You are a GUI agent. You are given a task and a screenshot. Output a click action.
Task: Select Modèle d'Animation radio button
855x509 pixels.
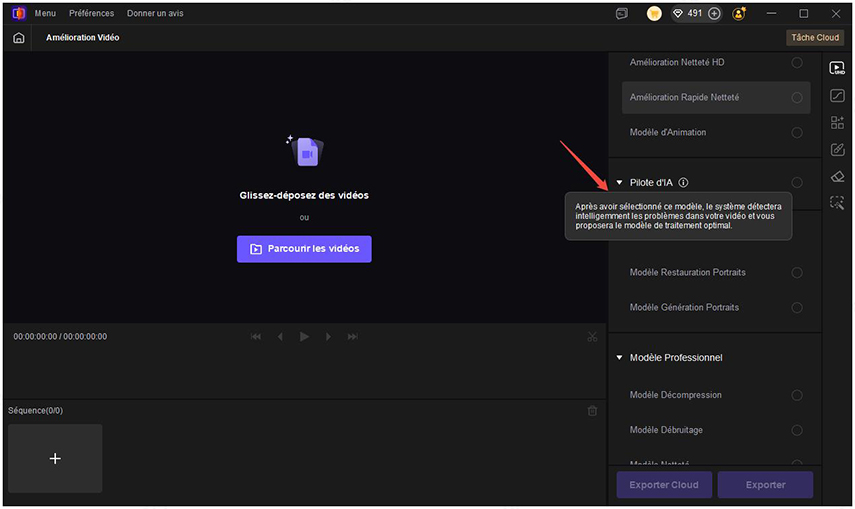(797, 133)
